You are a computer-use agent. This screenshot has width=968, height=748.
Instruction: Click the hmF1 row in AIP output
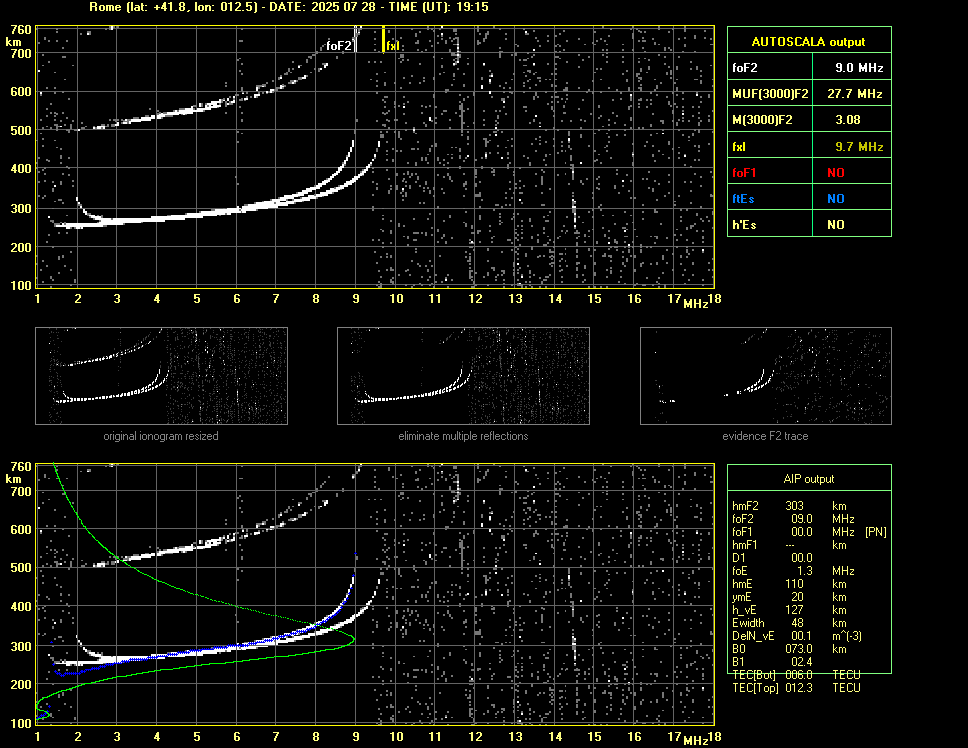(x=789, y=544)
